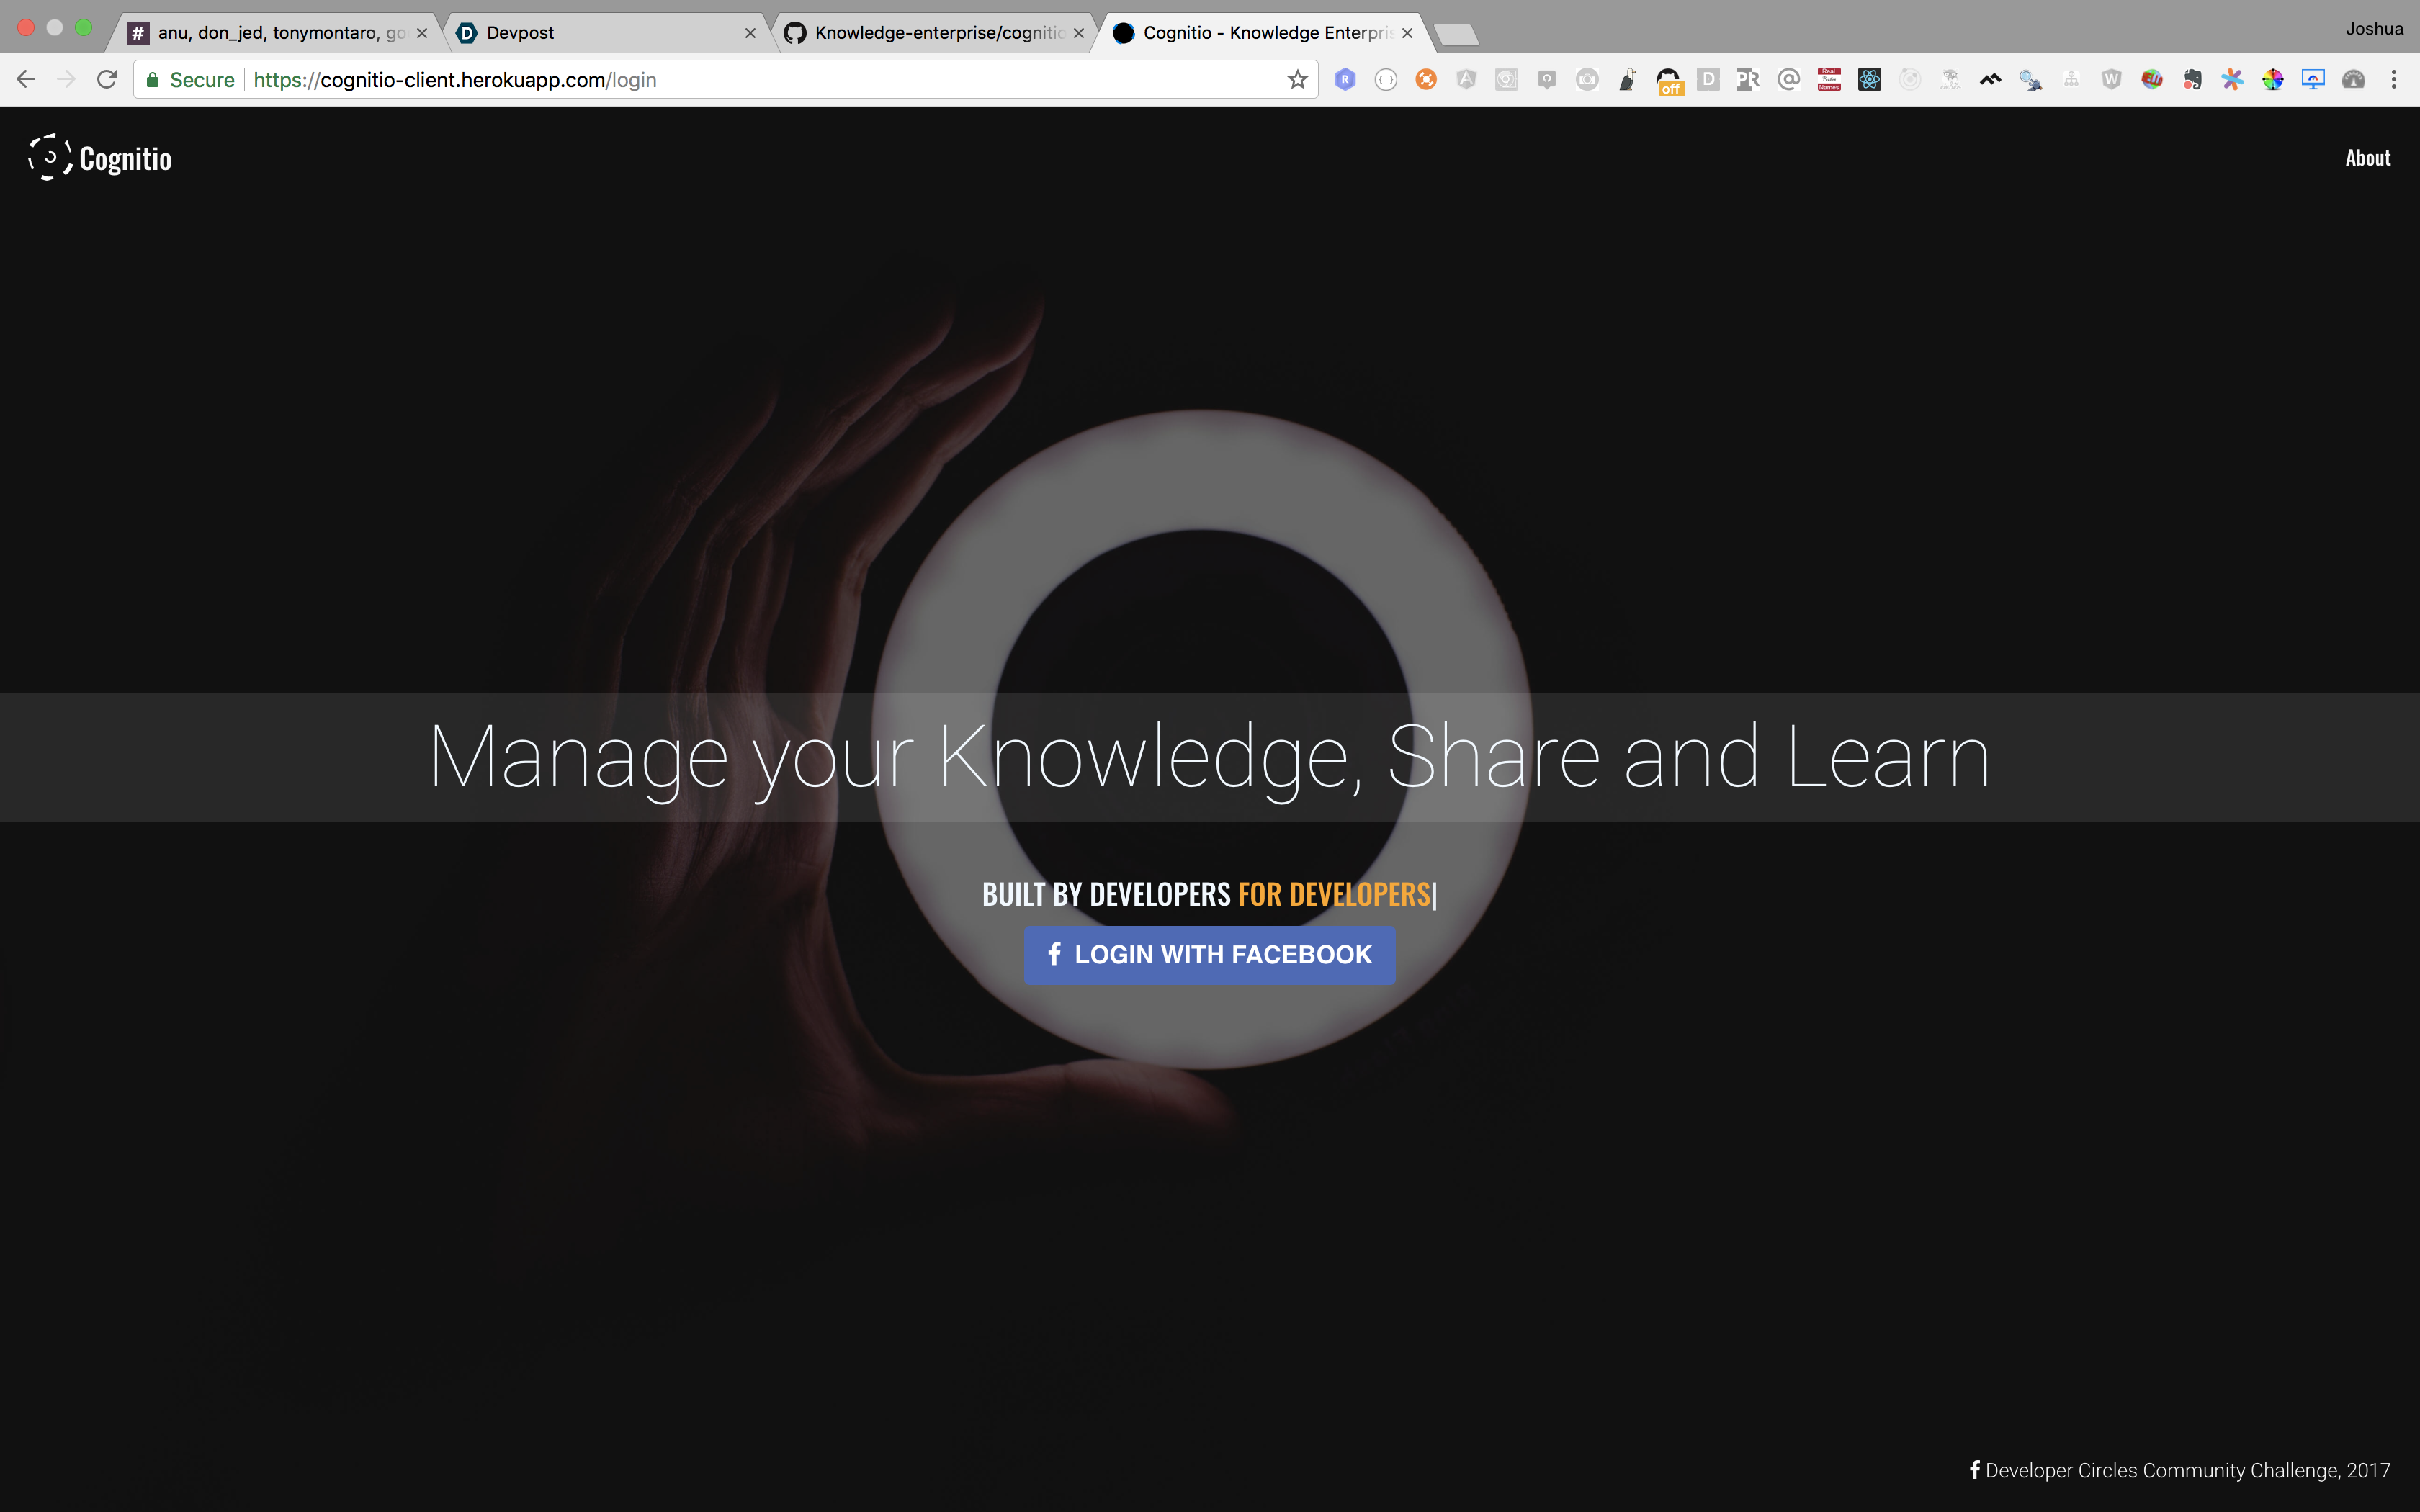The height and width of the screenshot is (1512, 2420).
Task: Open the About link
Action: (x=2367, y=158)
